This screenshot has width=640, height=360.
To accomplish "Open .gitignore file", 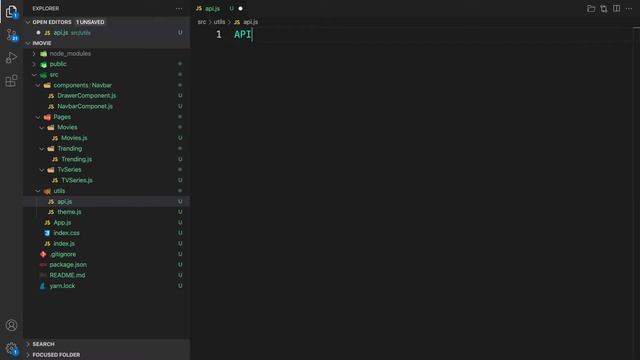I will pos(63,254).
